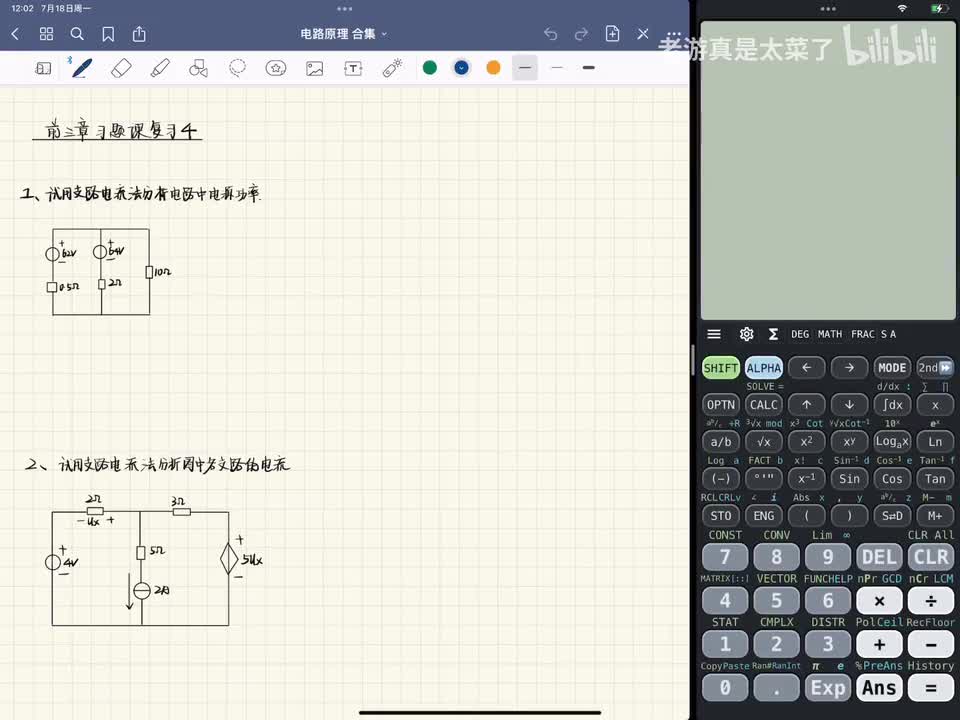Viewport: 960px width, 720px height.
Task: Open search with magnifier icon
Action: coord(77,34)
